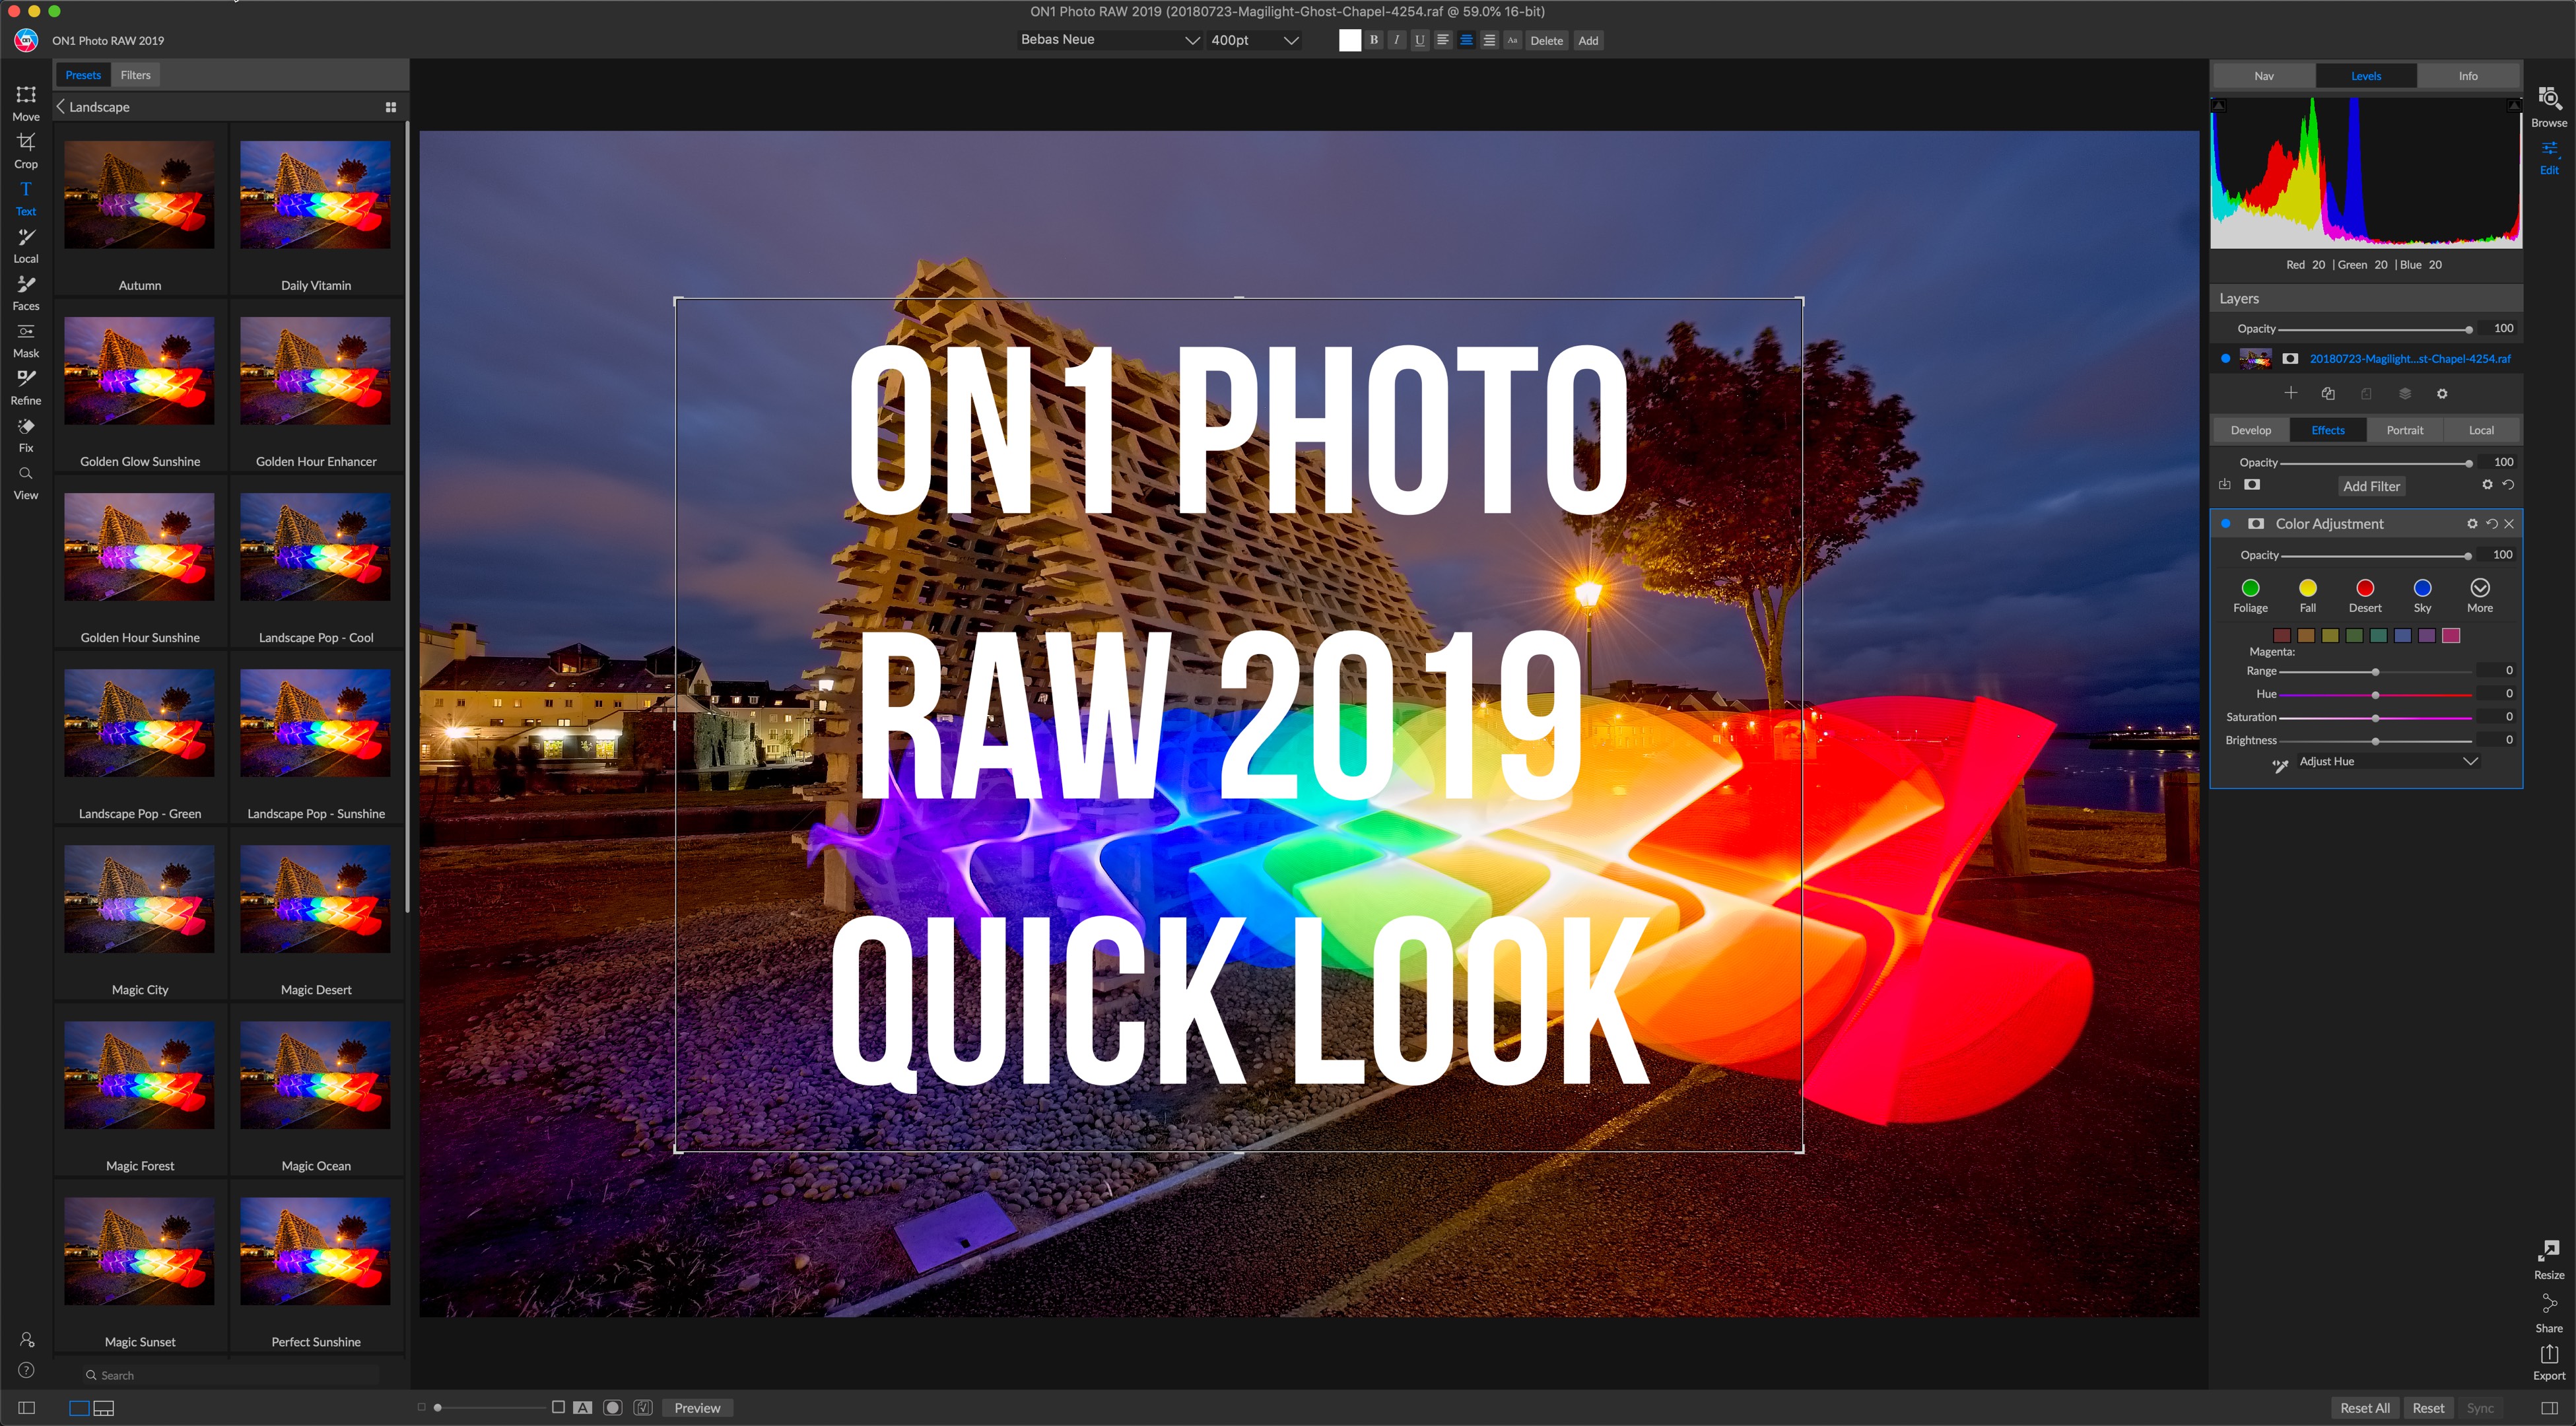Viewport: 2576px width, 1426px height.
Task: Switch to the Portrait tab
Action: pyautogui.click(x=2404, y=430)
